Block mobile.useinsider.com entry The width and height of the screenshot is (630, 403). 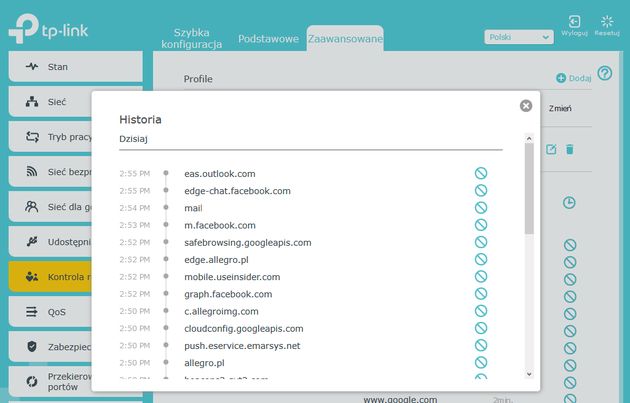coord(481,276)
